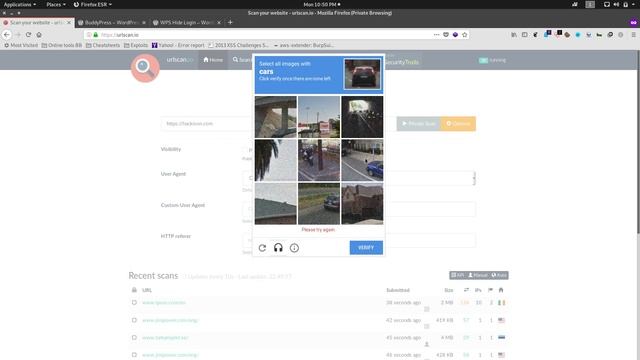
Task: Open the Places menu in top panel
Action: pos(56,4)
